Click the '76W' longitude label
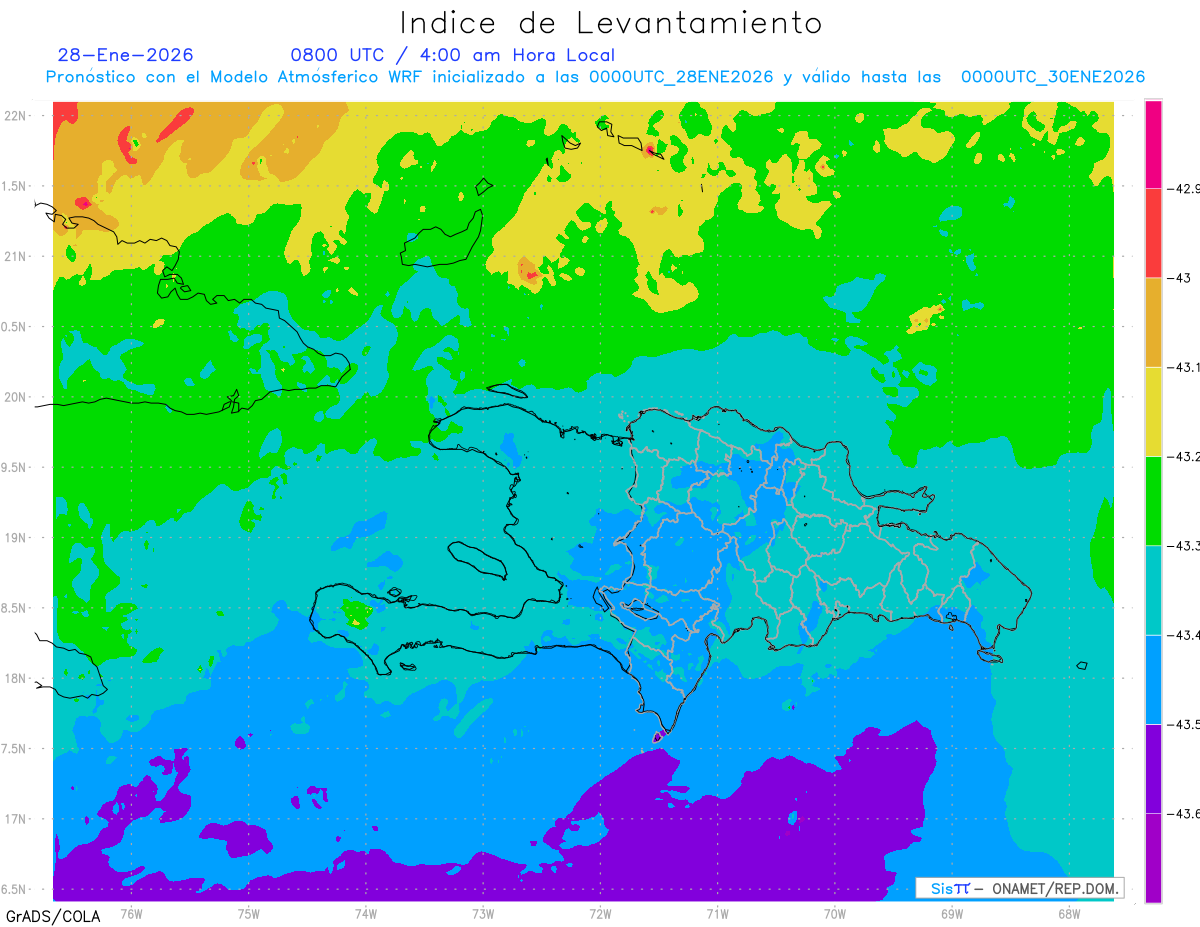The width and height of the screenshot is (1200, 927). pos(131,913)
